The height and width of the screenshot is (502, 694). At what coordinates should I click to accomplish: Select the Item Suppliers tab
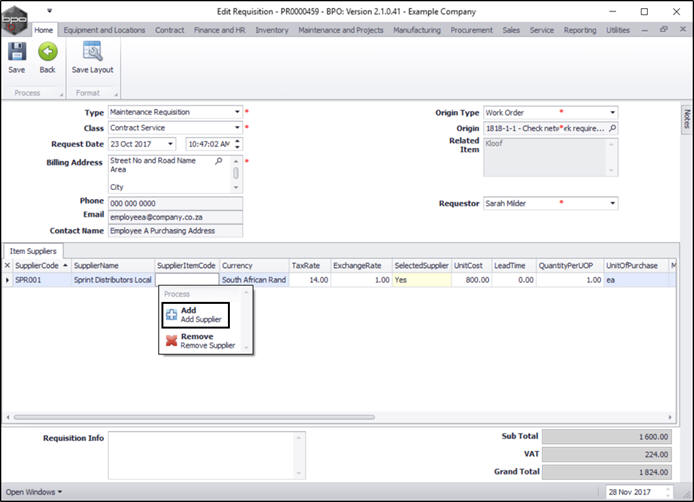tap(33, 251)
